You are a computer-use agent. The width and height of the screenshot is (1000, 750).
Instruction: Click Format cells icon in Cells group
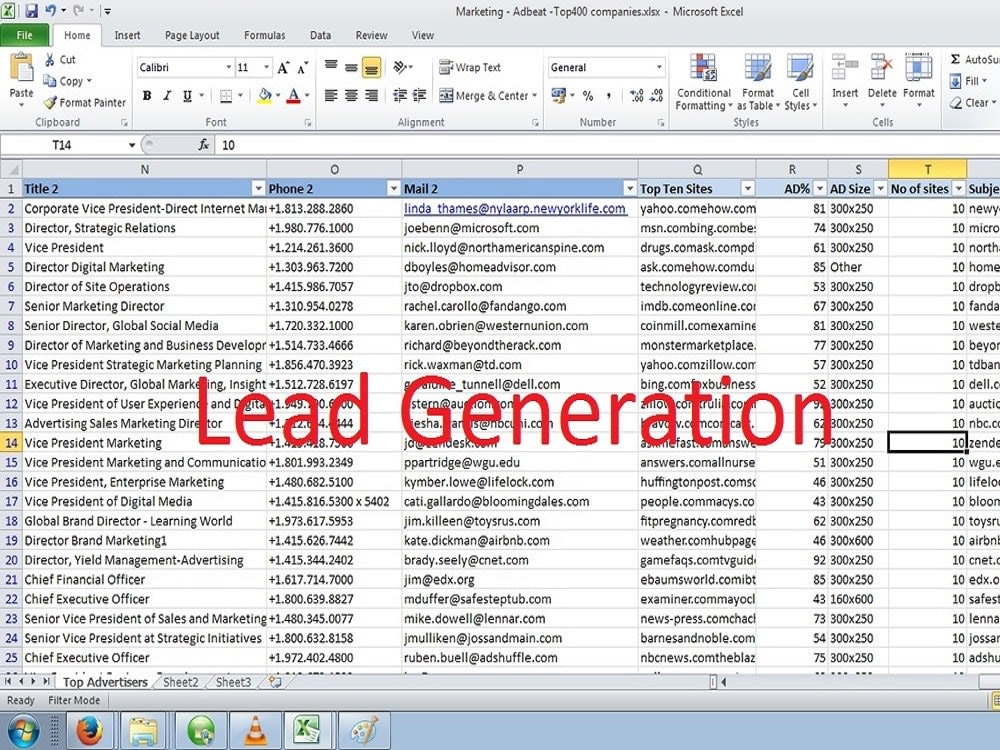[x=918, y=68]
